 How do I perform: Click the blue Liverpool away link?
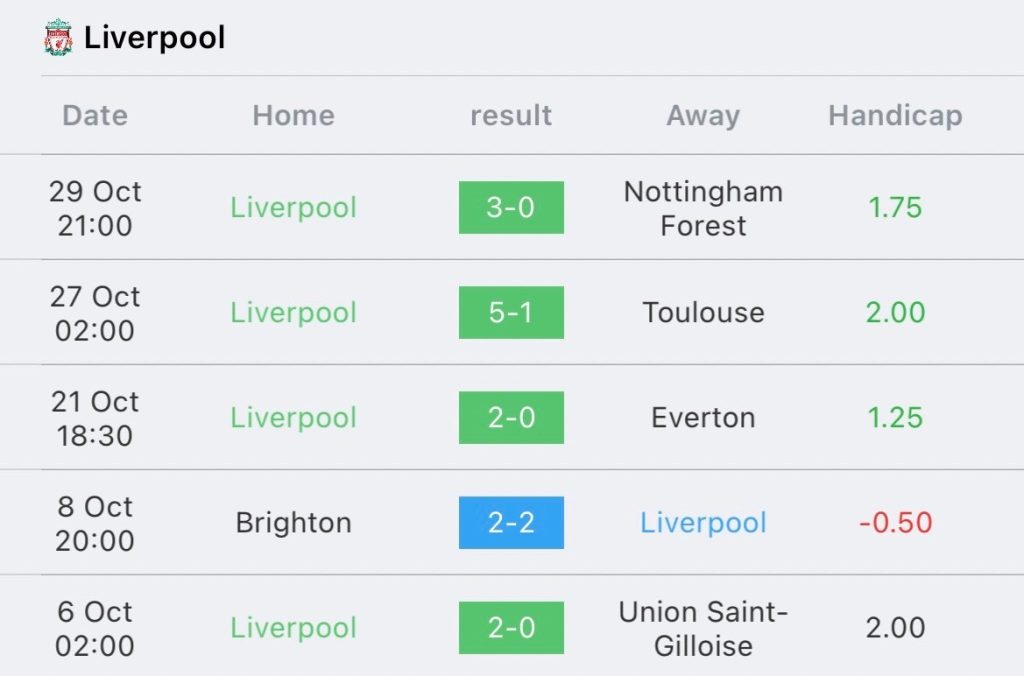pyautogui.click(x=703, y=523)
